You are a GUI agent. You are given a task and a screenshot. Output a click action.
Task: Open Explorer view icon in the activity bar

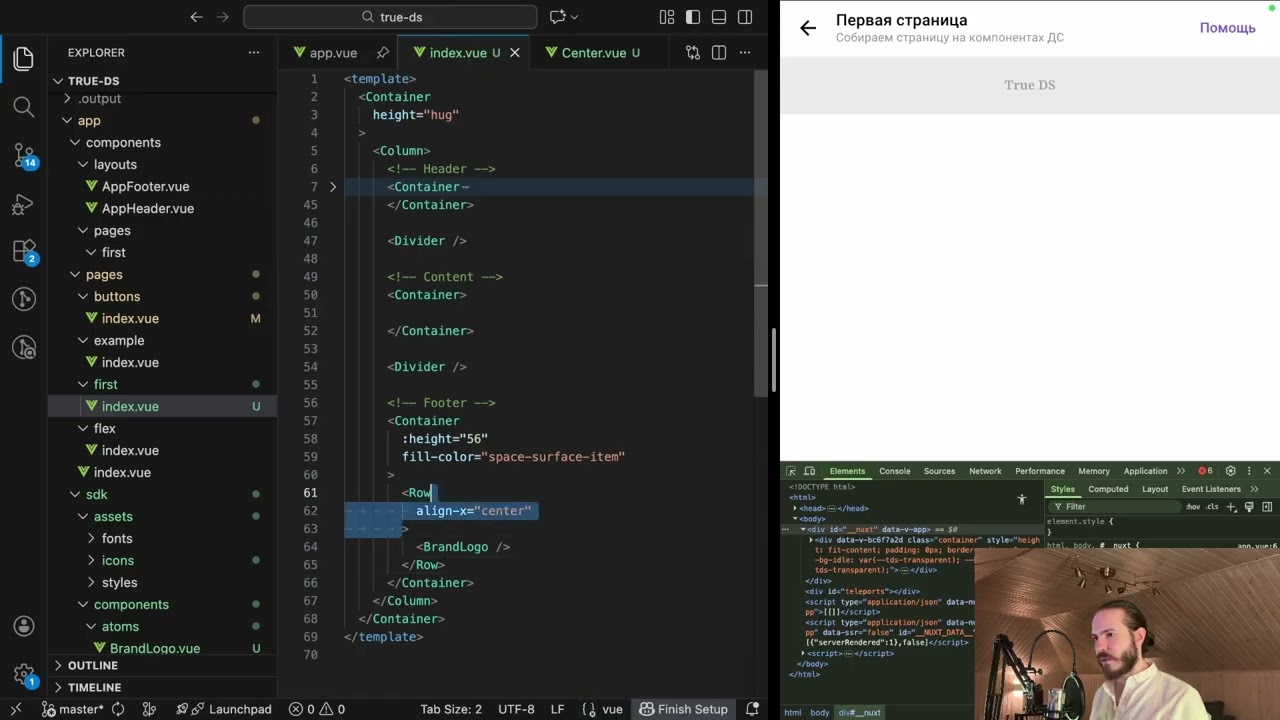[x=24, y=58]
